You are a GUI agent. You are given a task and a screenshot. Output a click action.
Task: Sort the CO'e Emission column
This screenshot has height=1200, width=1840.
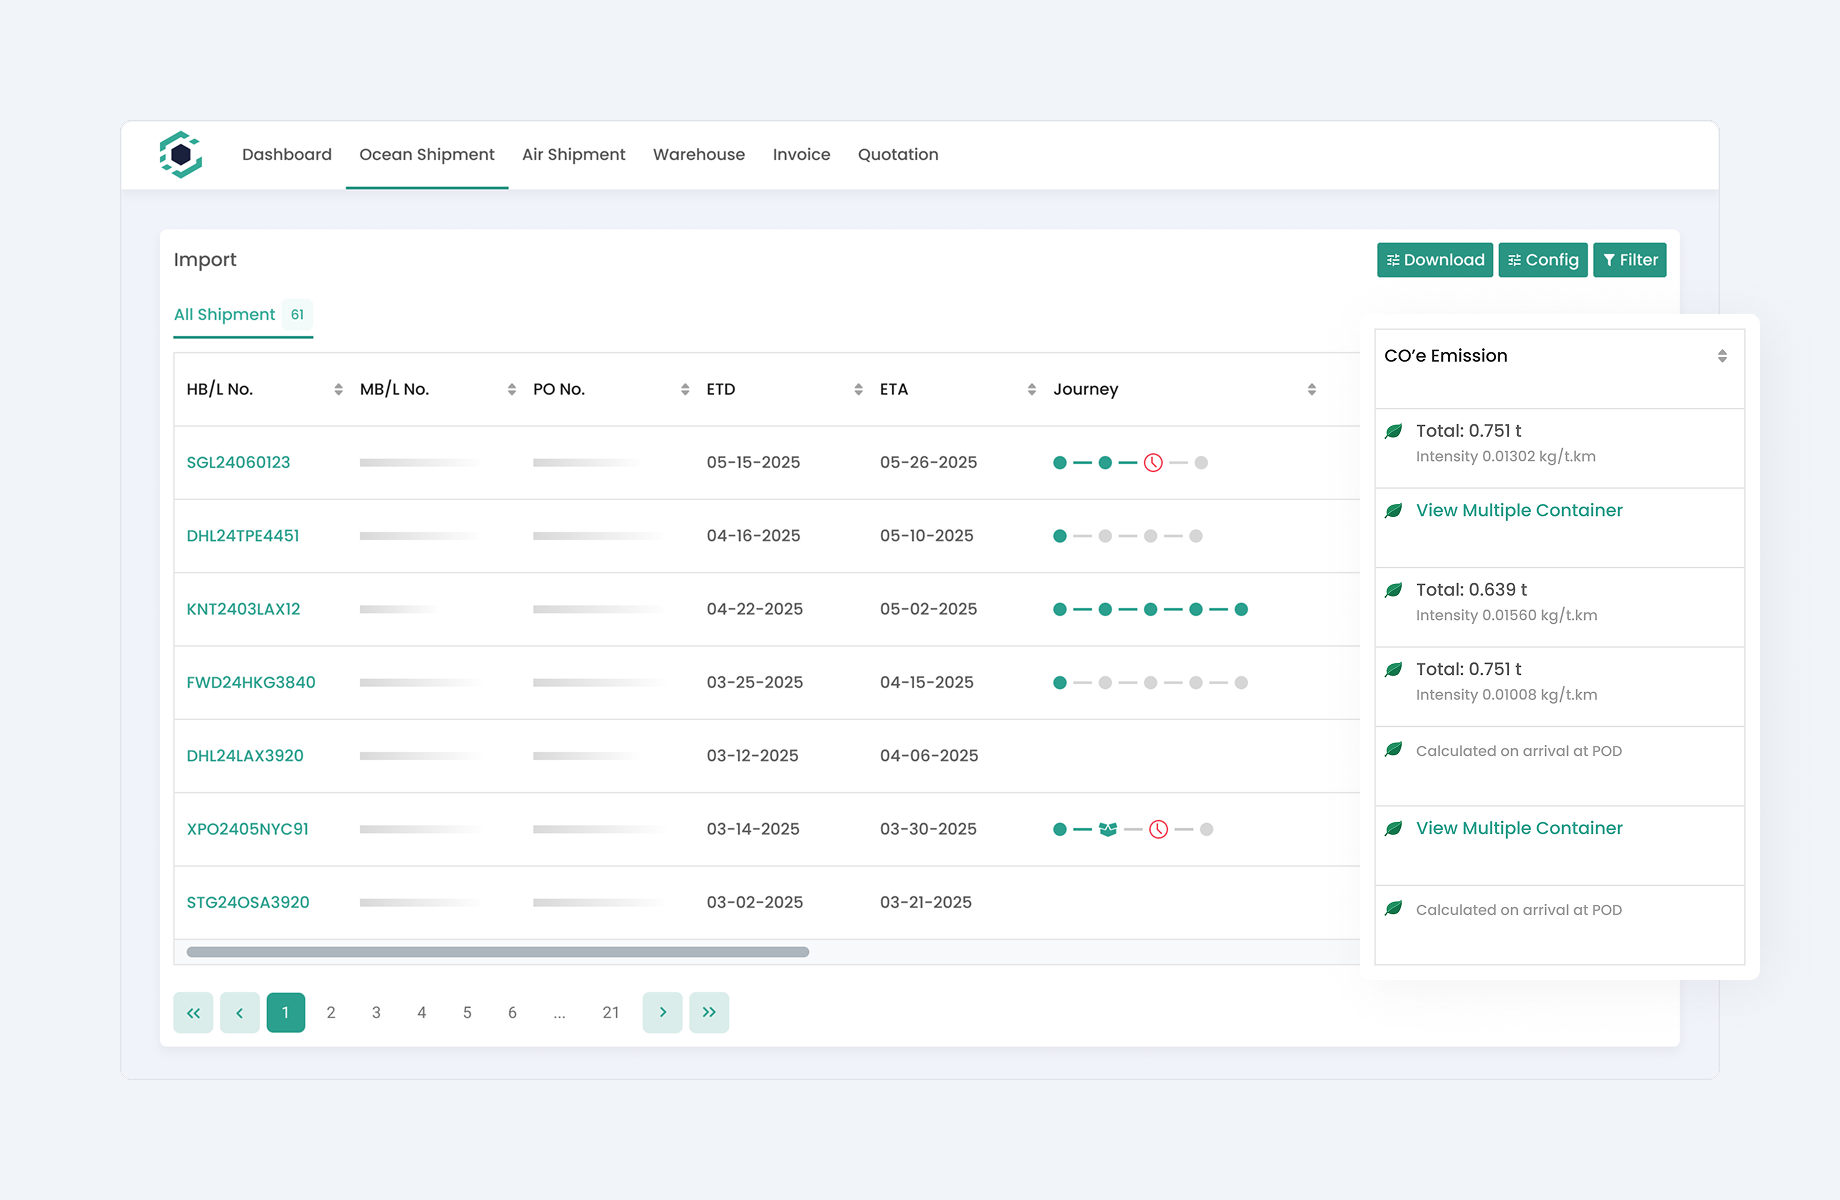[1722, 356]
